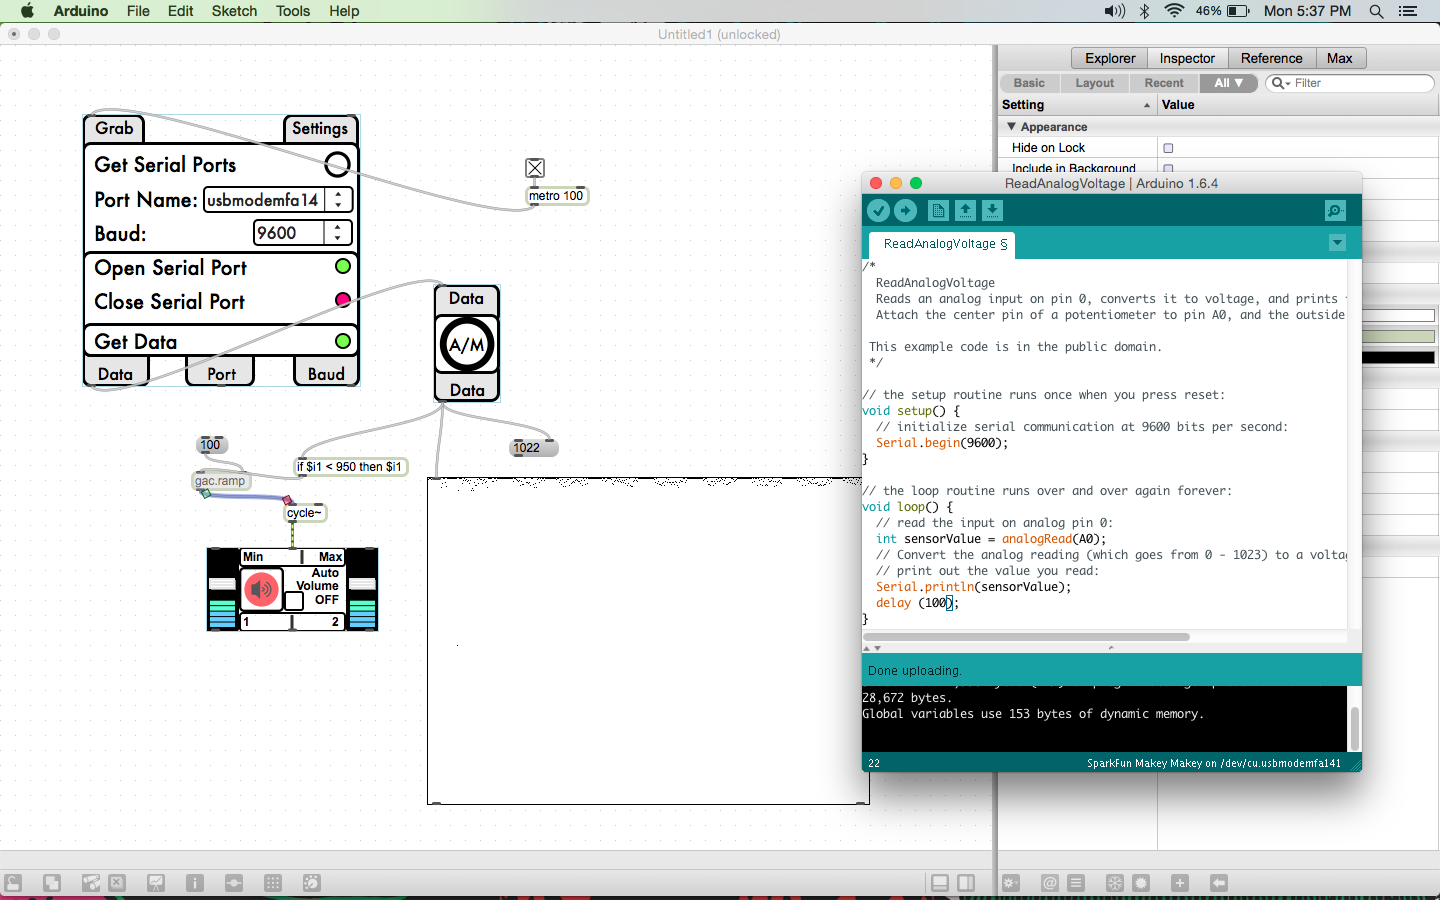Open the Sketch menu
The width and height of the screenshot is (1440, 900).
234,11
